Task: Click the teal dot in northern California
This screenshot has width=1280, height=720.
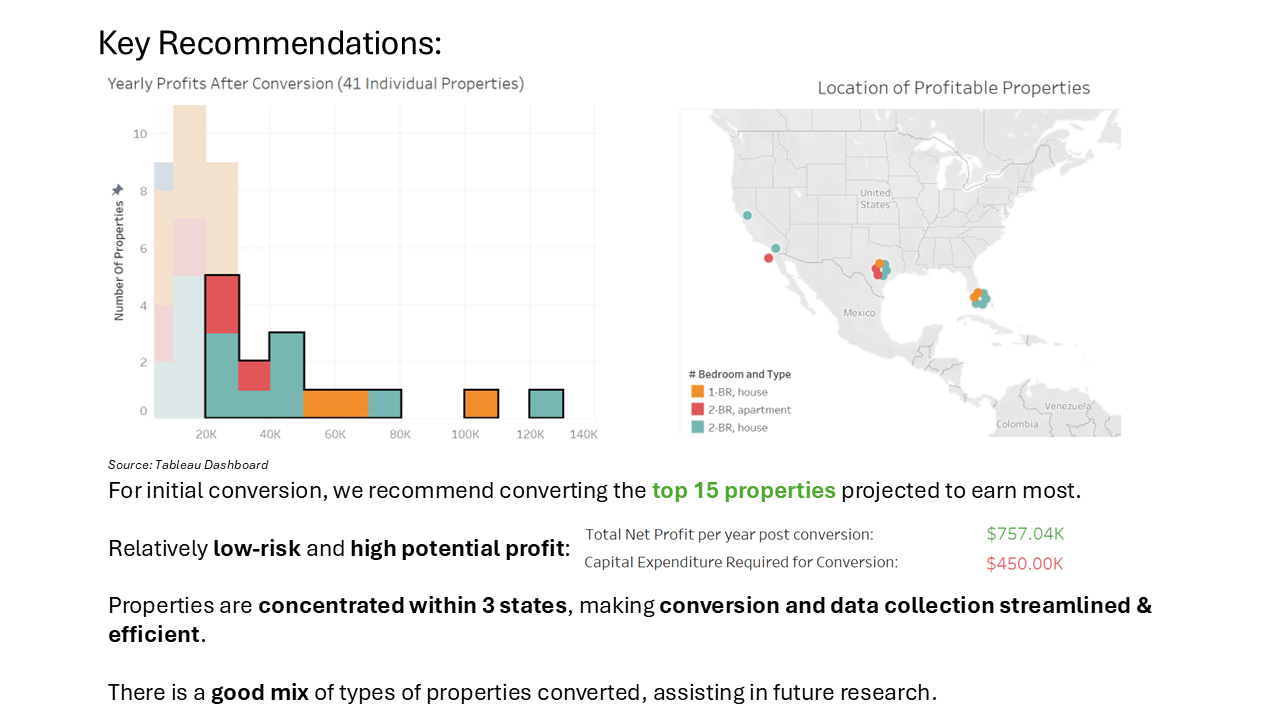Action: tap(747, 215)
